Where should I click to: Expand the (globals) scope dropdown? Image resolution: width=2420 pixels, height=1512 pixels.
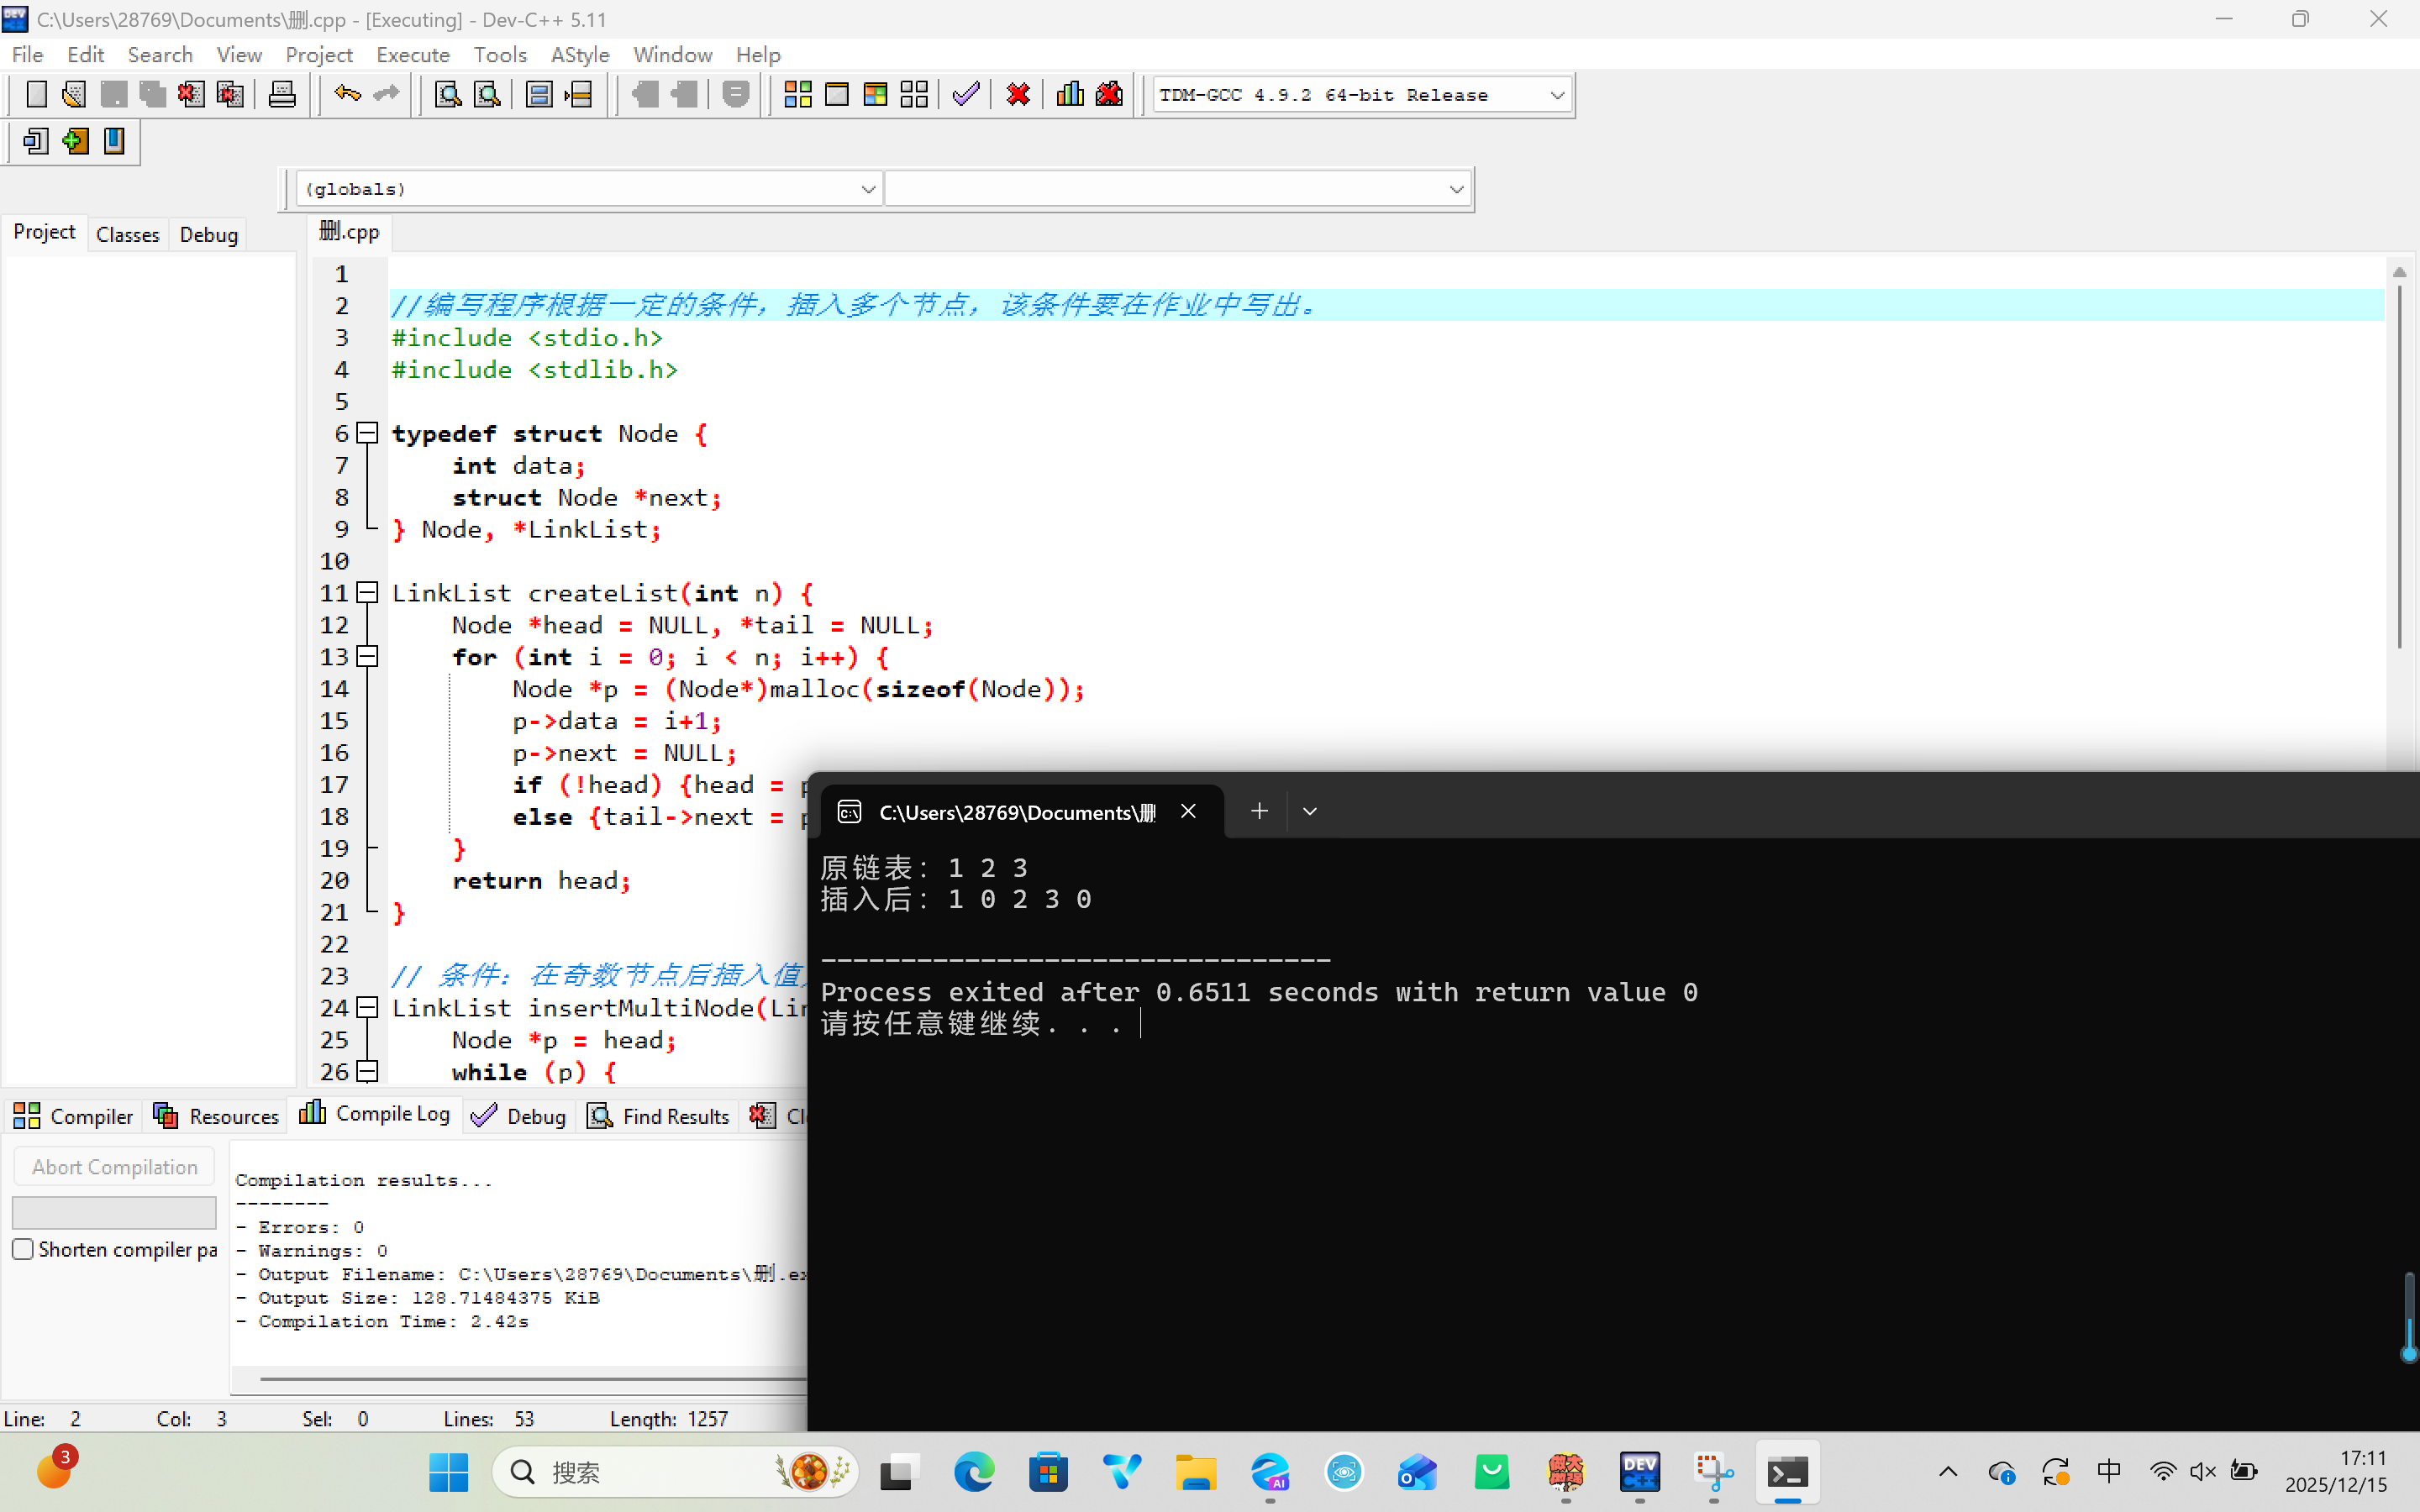point(867,189)
